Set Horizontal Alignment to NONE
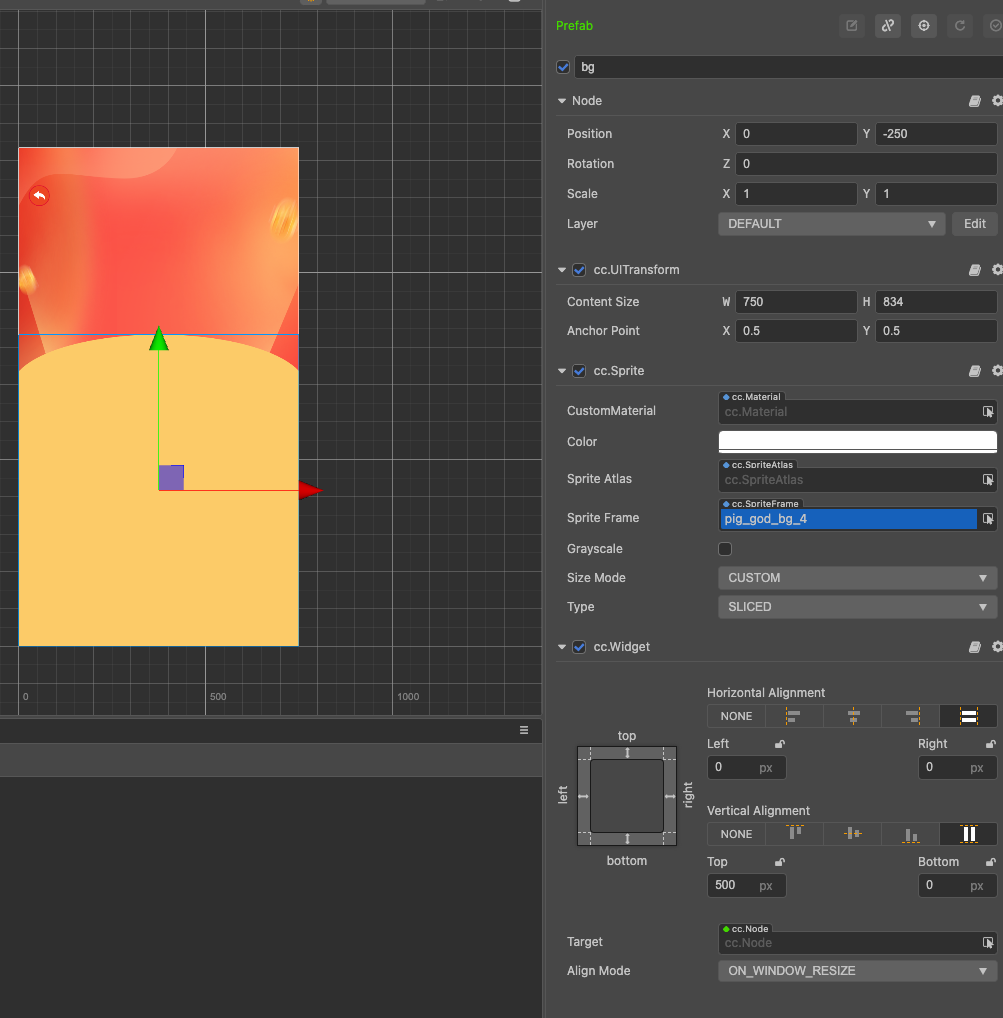The height and width of the screenshot is (1018, 1003). coord(736,716)
